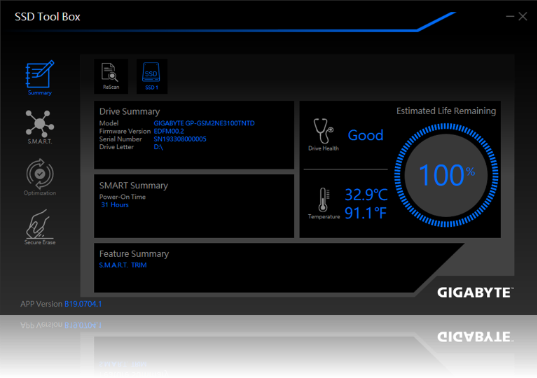
Task: Click the Temperature thermometer icon
Action: 323,200
